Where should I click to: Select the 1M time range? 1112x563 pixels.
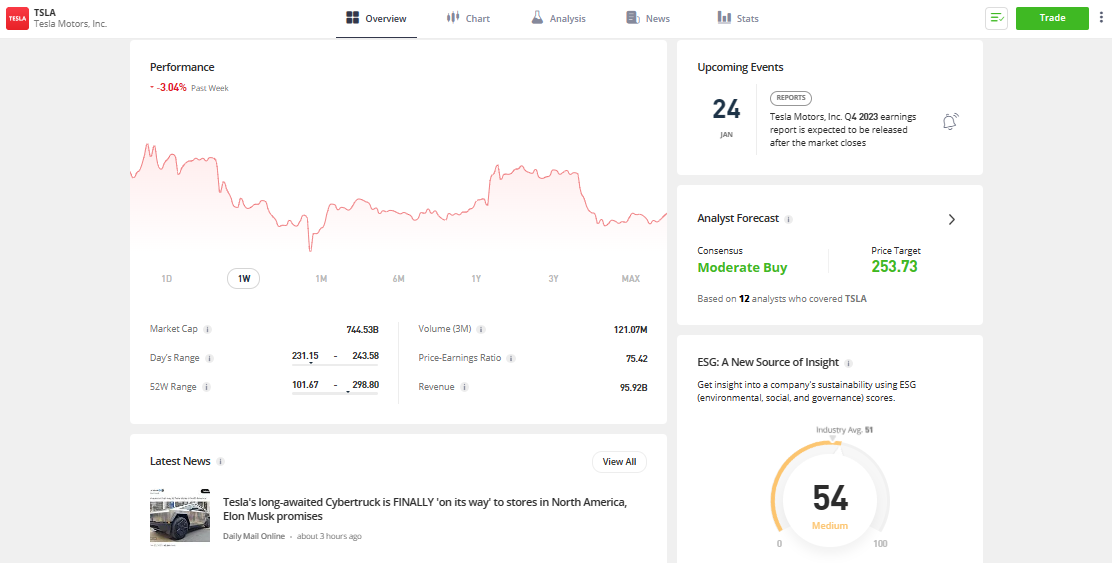pos(321,278)
